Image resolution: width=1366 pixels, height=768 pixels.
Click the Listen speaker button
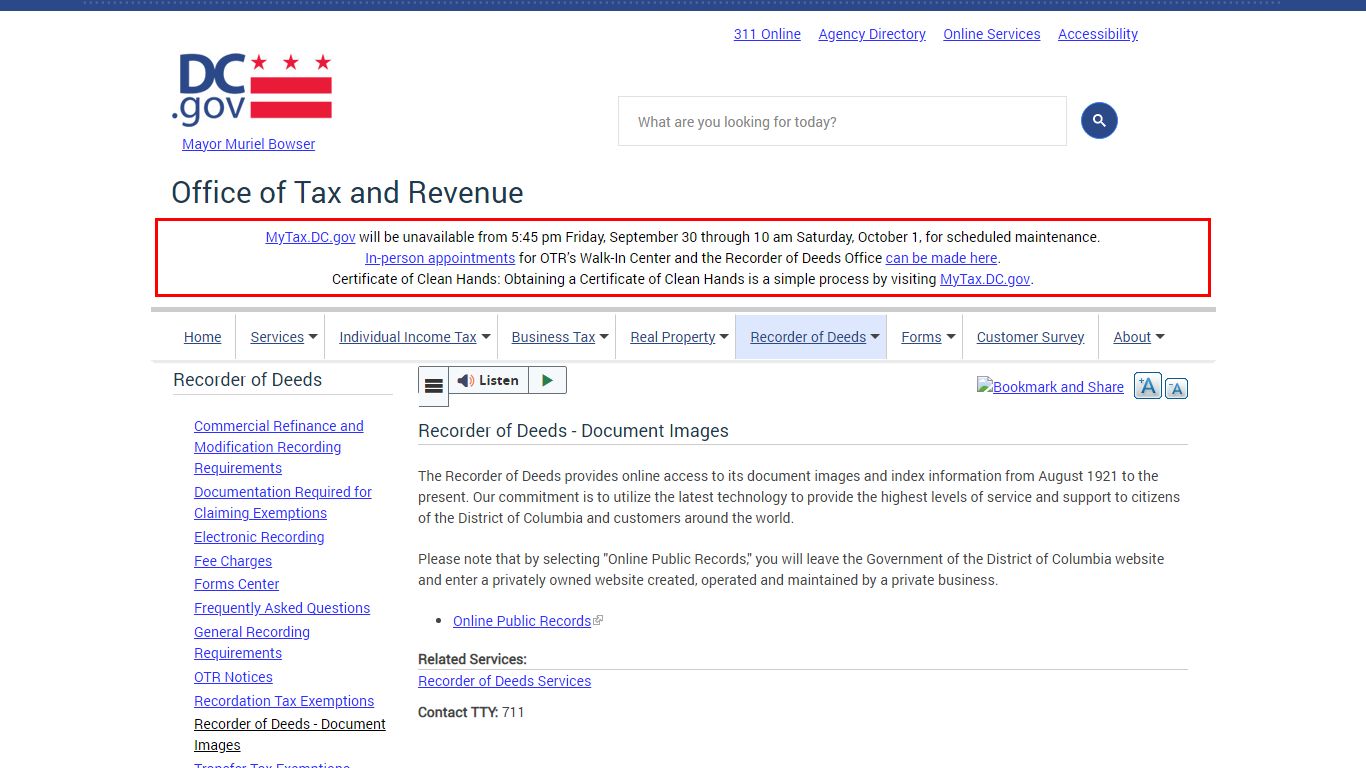[488, 380]
